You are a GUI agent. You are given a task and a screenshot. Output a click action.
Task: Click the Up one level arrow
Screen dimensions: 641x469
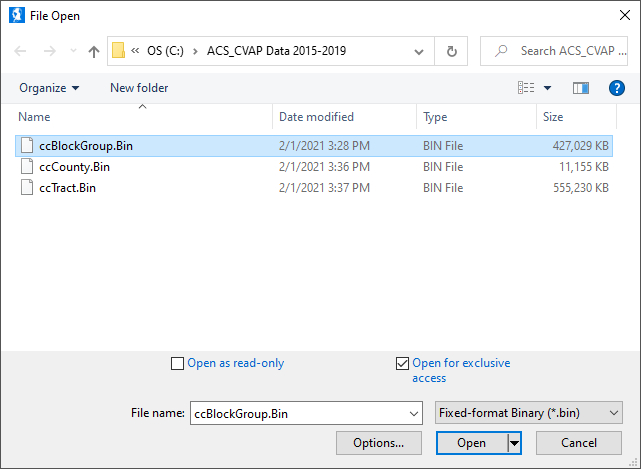click(94, 51)
